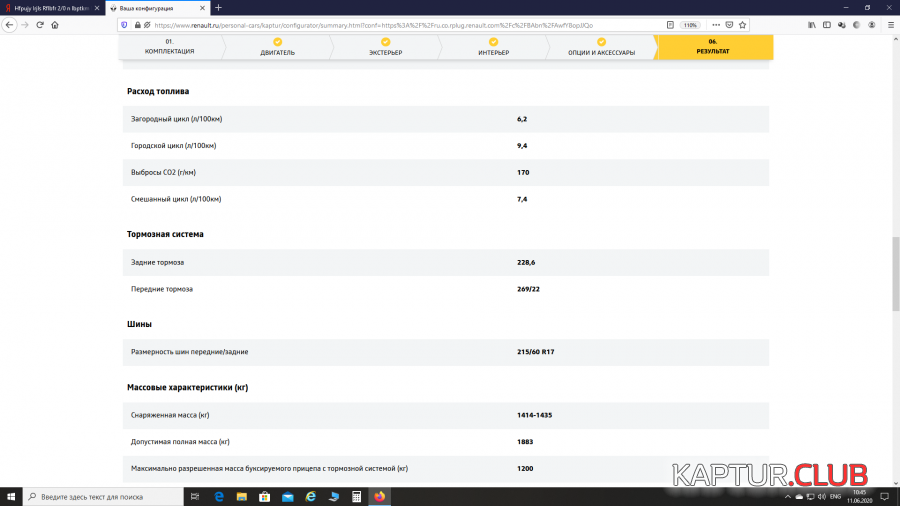Open the Экстерьер configurator step

385,47
